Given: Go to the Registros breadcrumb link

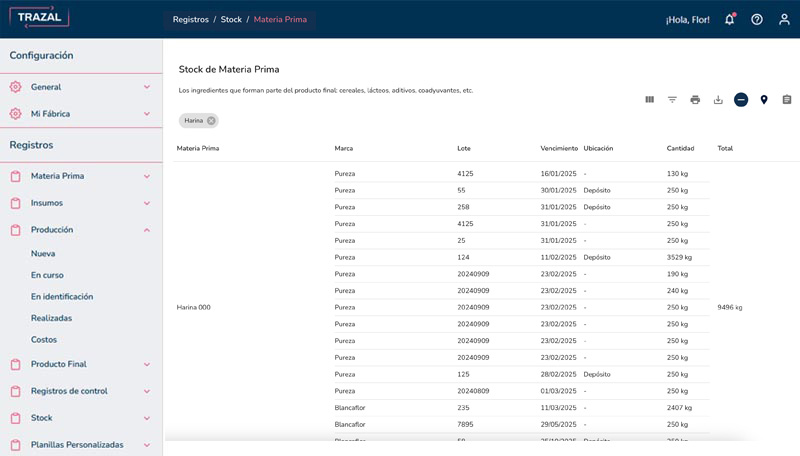Looking at the screenshot, I should (191, 19).
